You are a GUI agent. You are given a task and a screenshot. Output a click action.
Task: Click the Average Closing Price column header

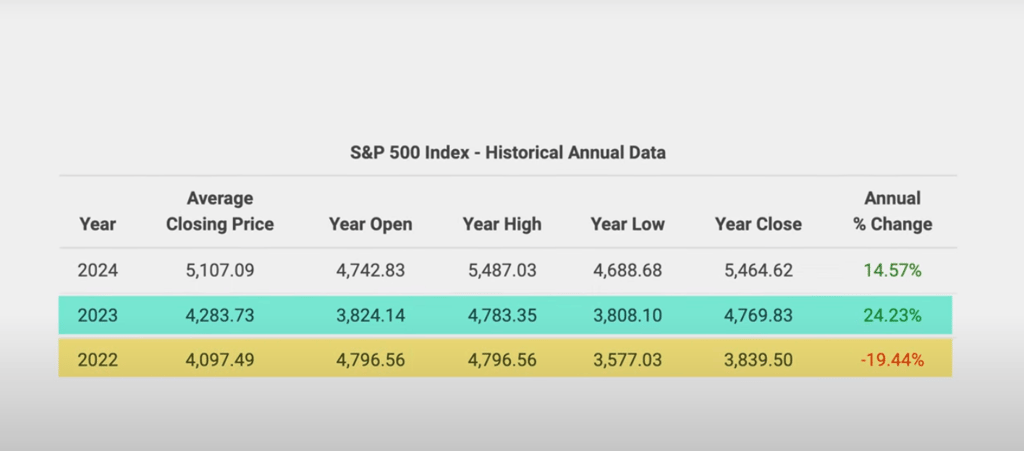[220, 211]
